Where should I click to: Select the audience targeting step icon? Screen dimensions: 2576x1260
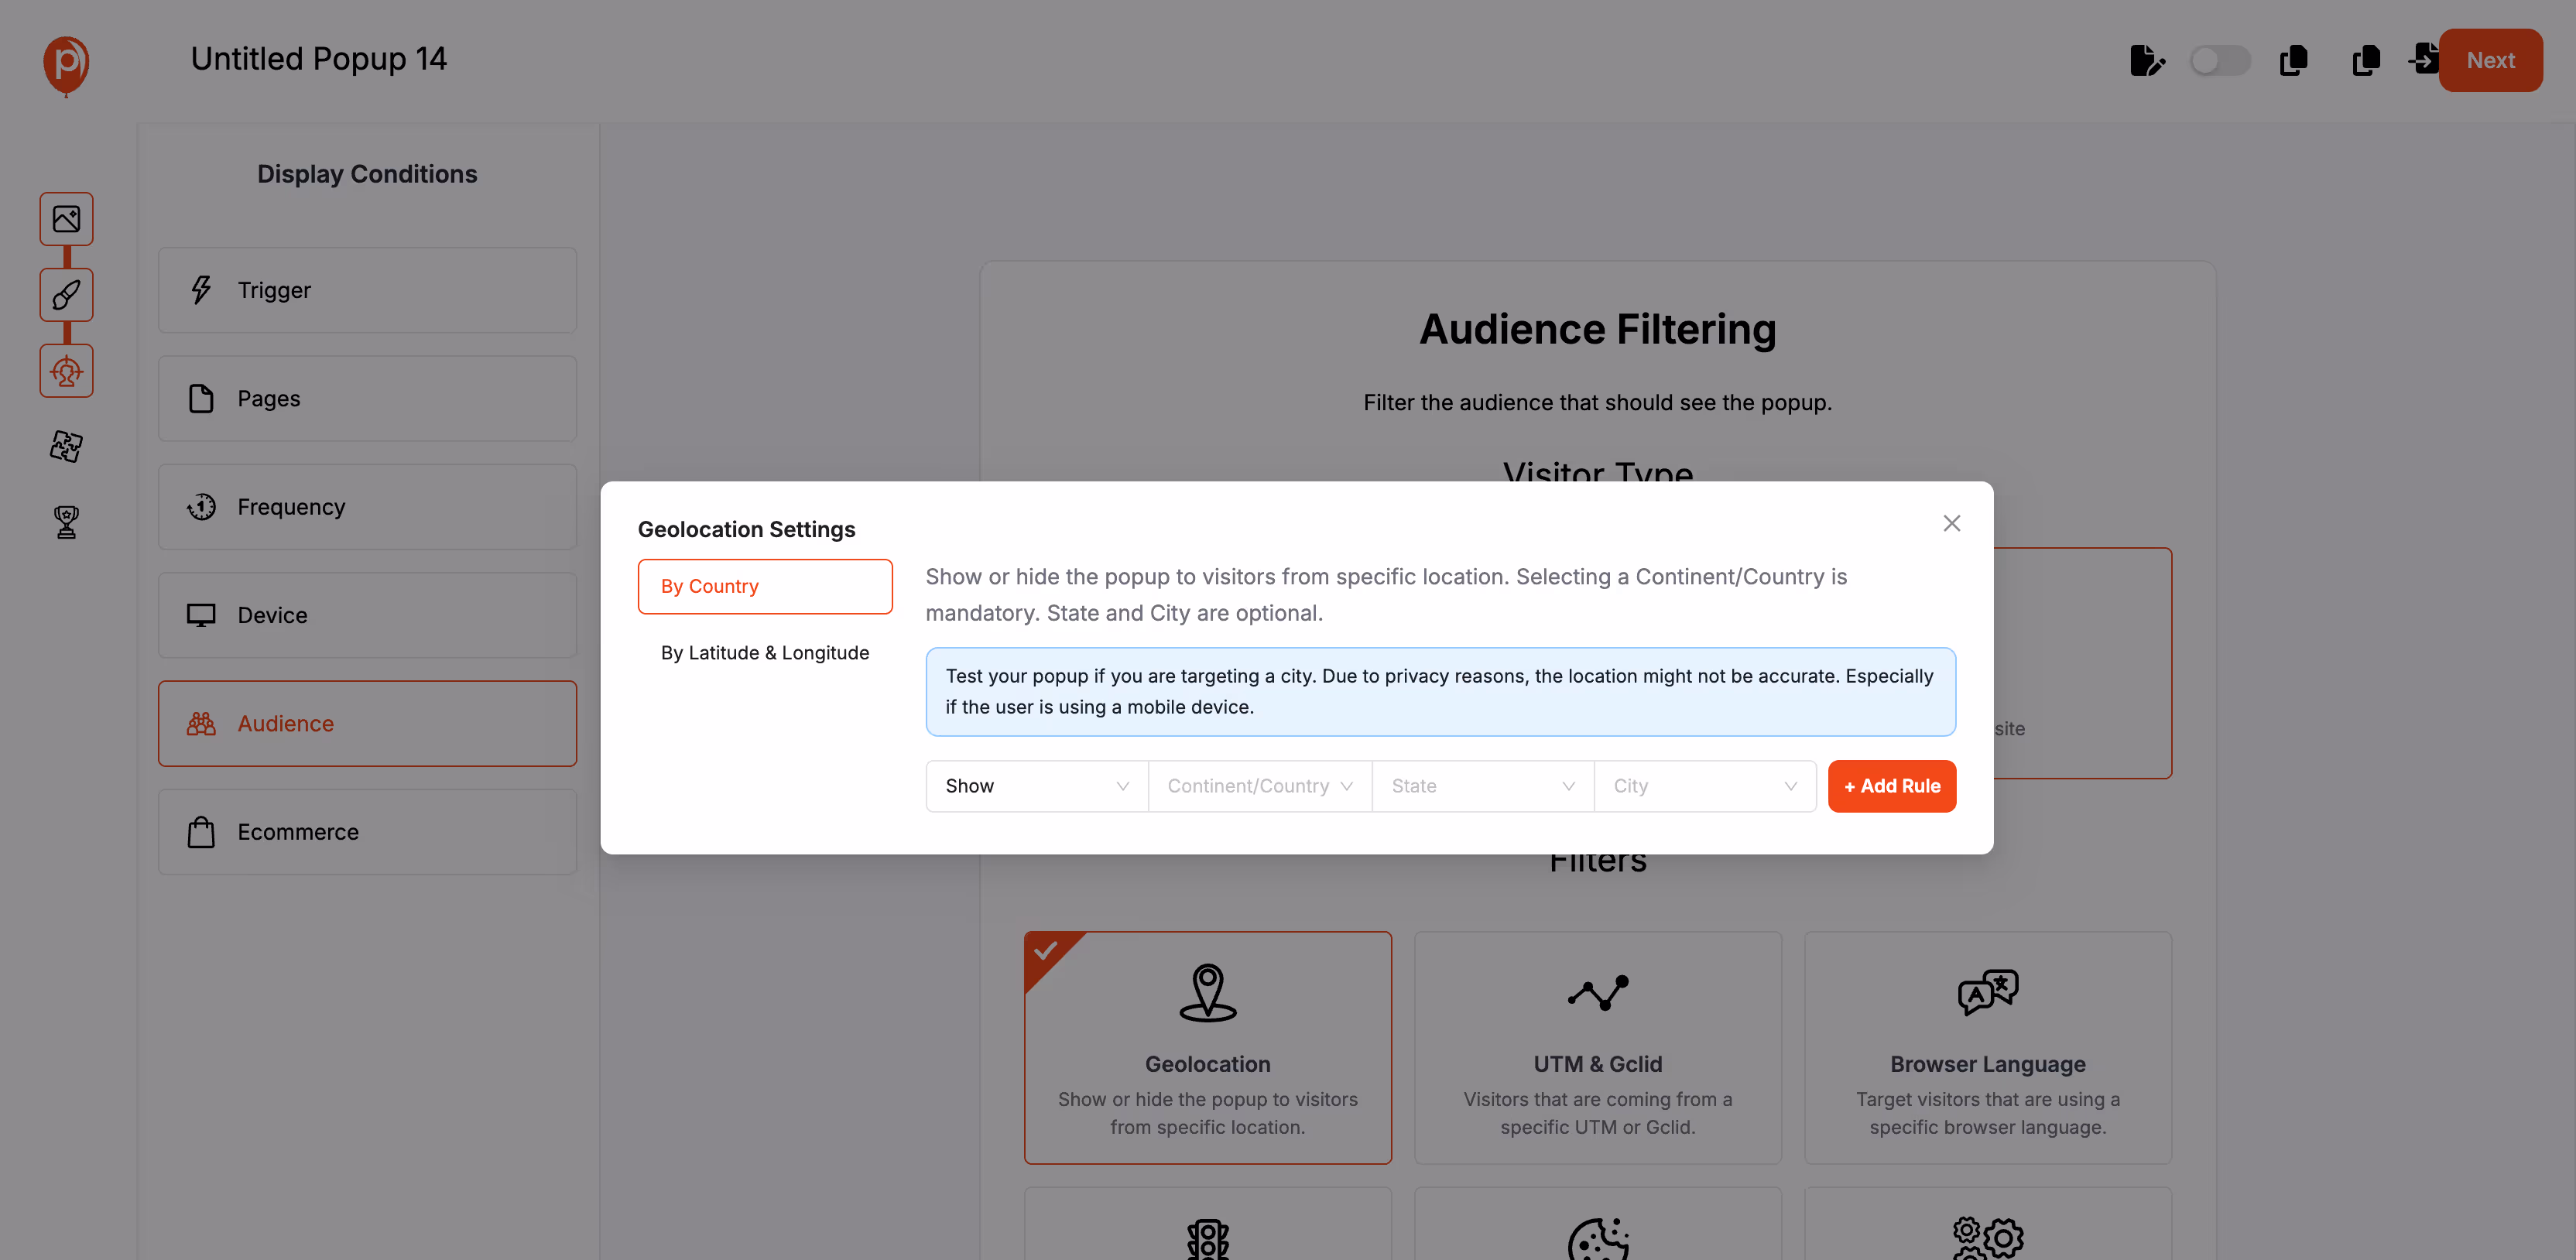click(x=66, y=370)
